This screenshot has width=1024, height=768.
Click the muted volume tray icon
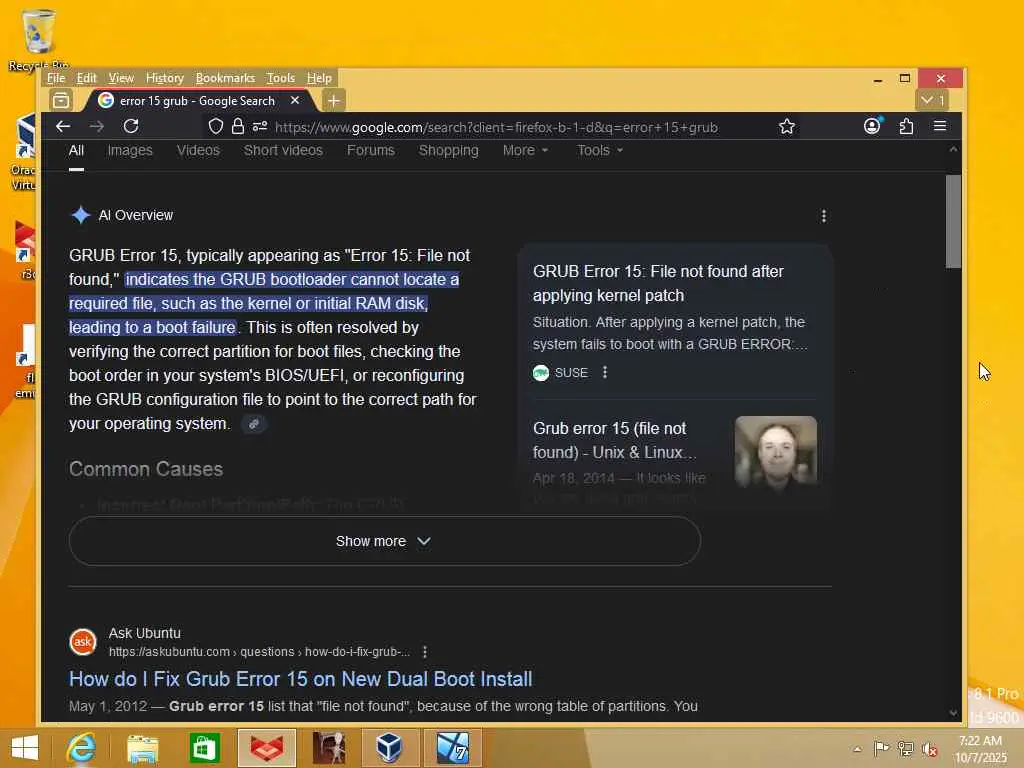pos(929,748)
